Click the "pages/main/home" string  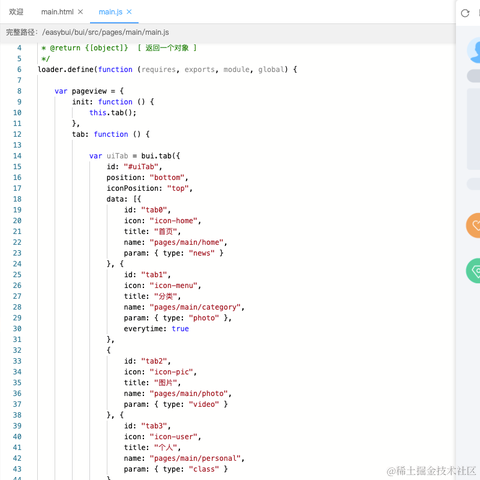[187, 242]
